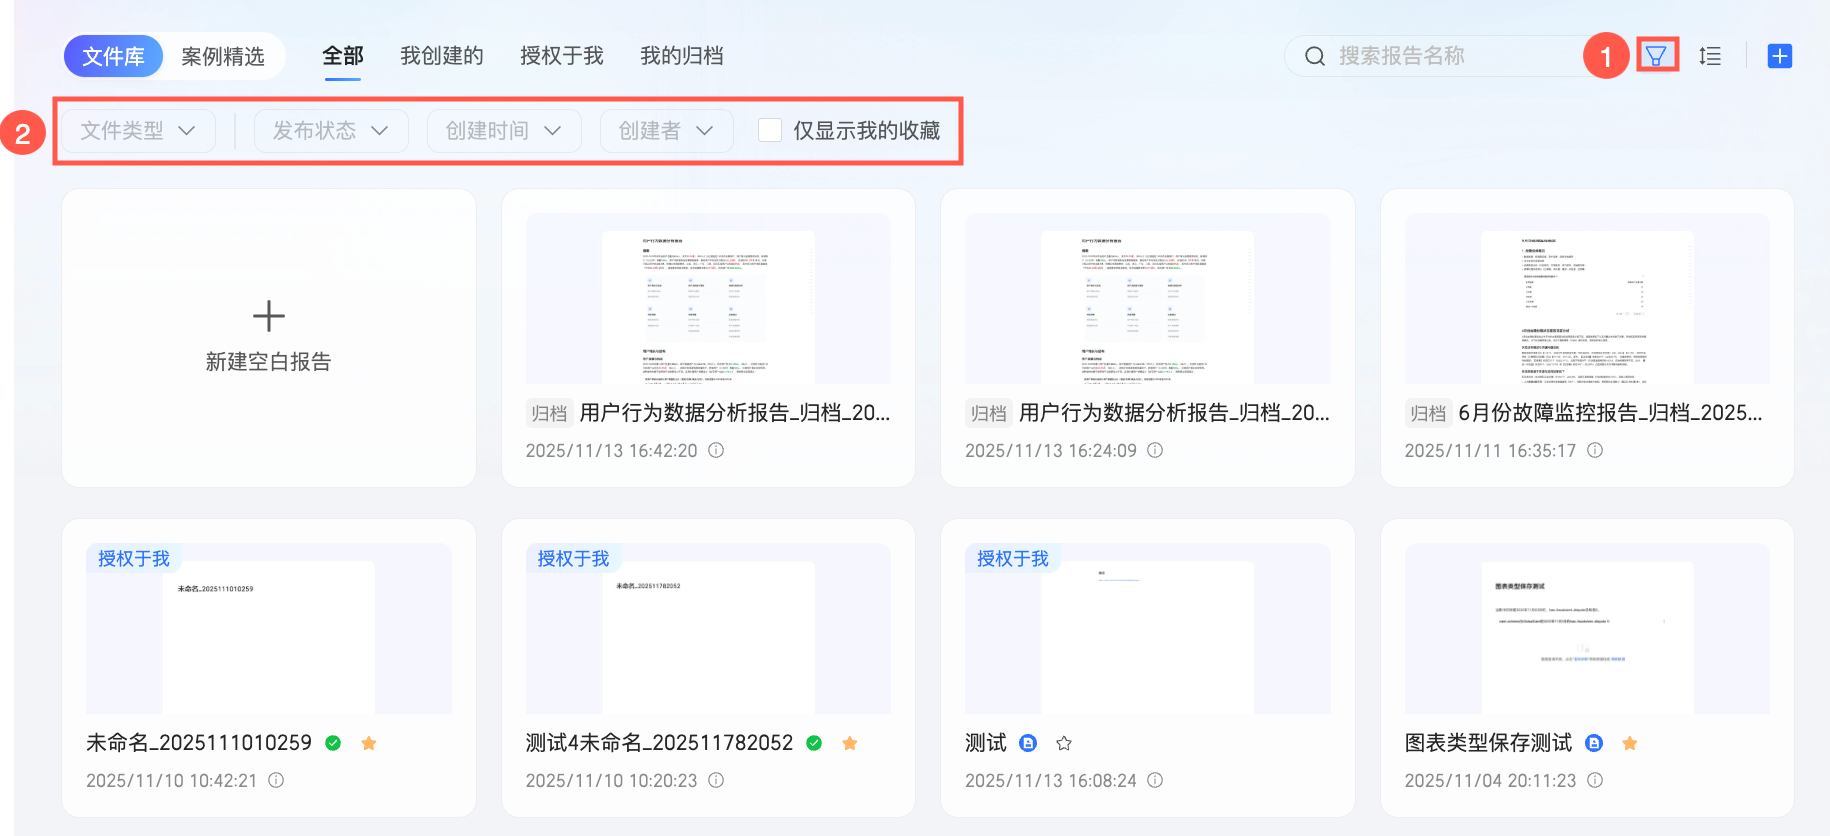Show info for report dated 2025/11/13 16:24:09

1155,450
